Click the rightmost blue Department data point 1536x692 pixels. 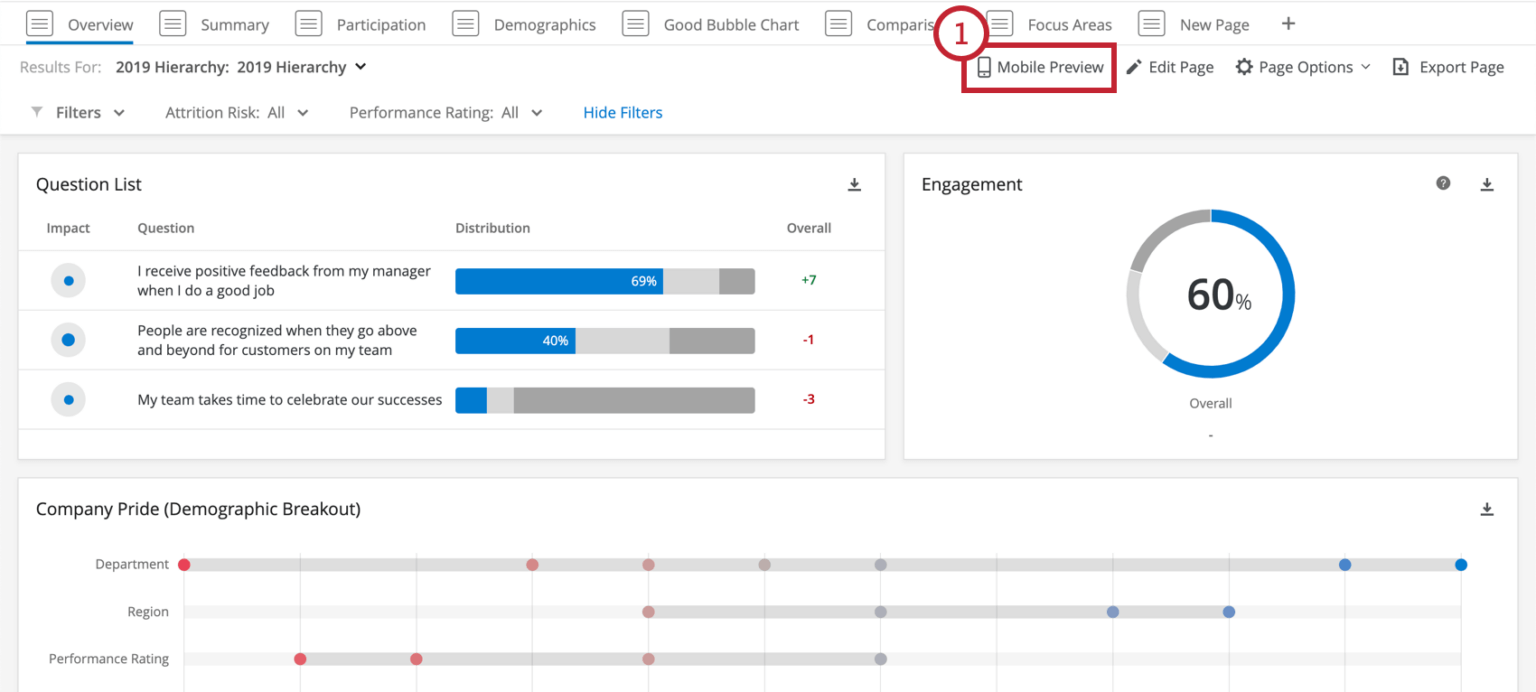pos(1461,565)
